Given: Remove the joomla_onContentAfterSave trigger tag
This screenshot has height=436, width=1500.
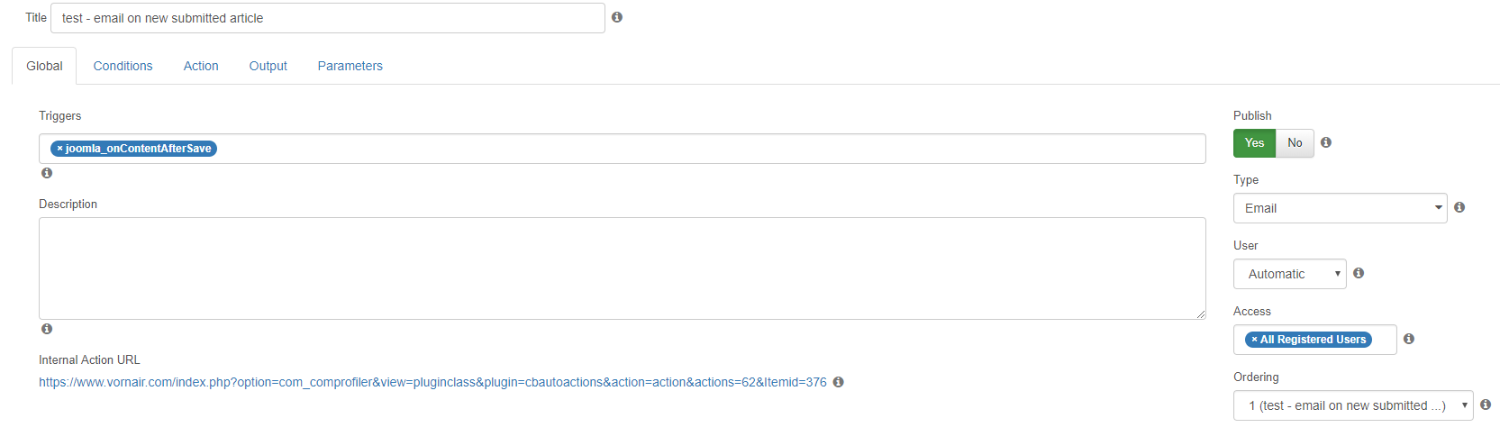Looking at the screenshot, I should pos(60,148).
